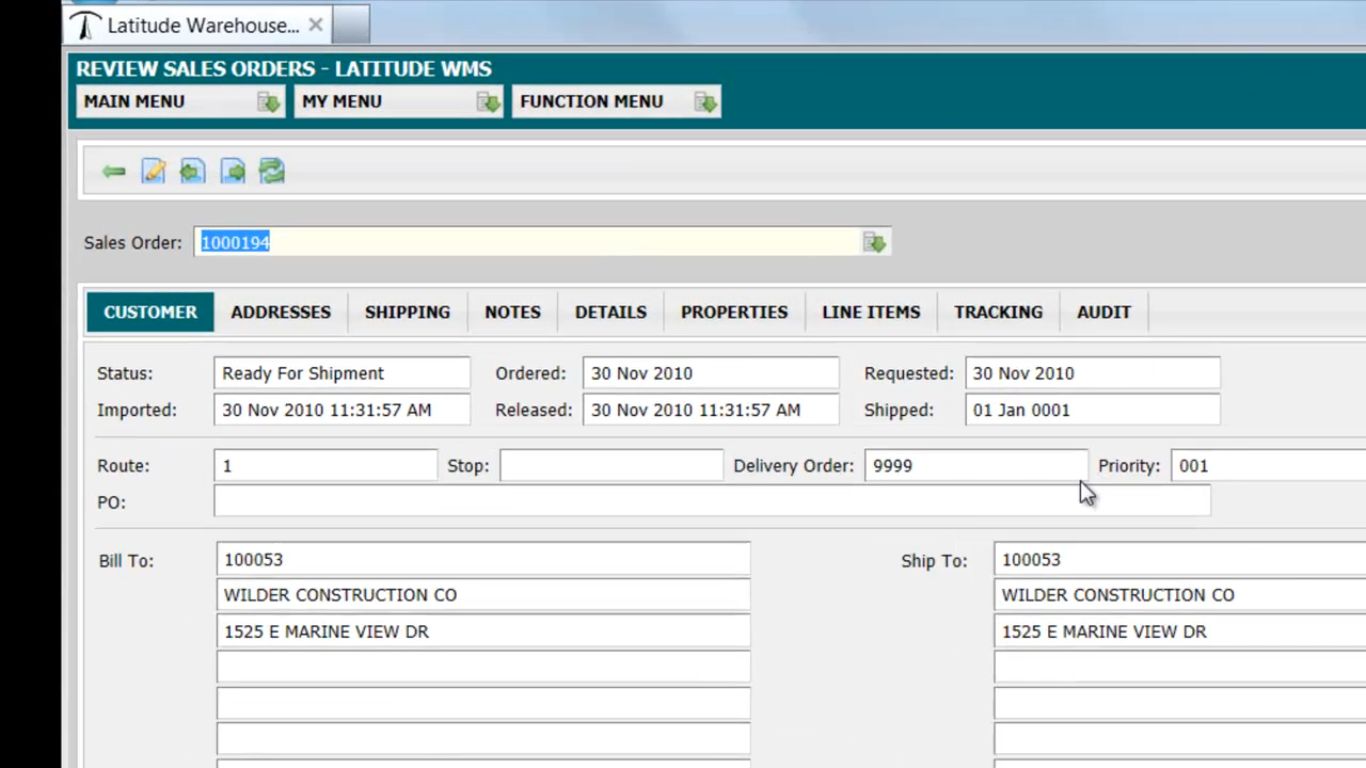Show the AUDIT tab
Image resolution: width=1366 pixels, height=768 pixels.
[1104, 312]
